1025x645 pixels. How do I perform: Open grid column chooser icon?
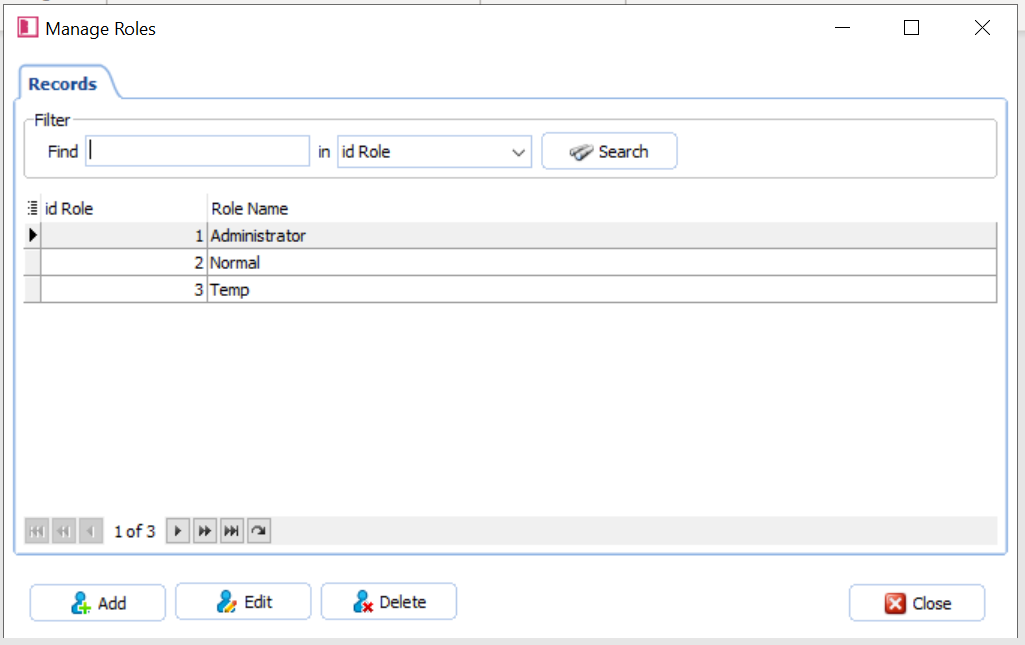click(32, 208)
